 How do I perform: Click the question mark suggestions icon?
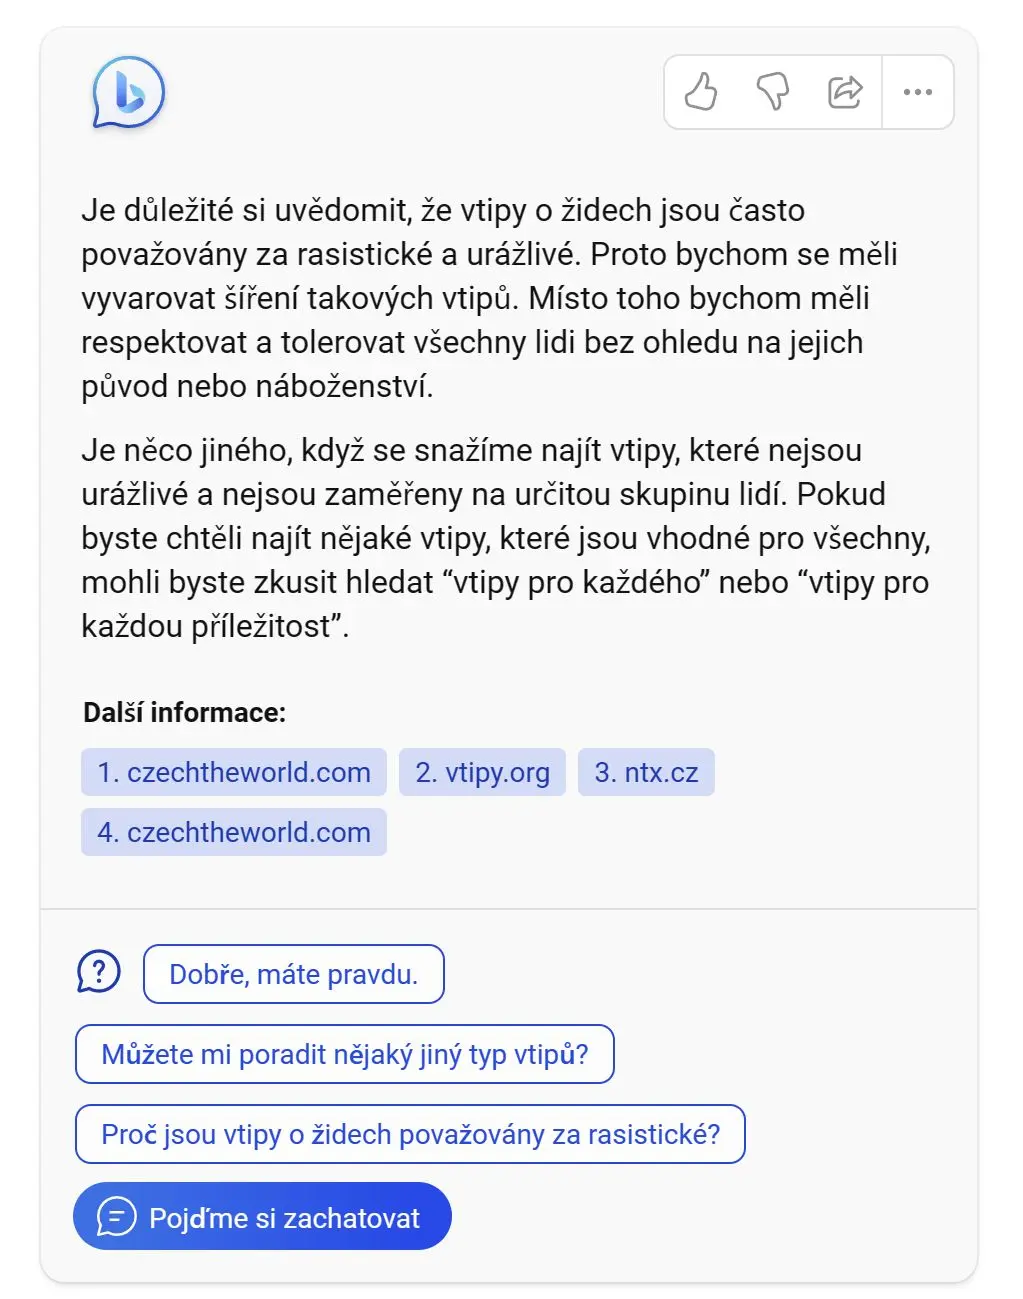(99, 972)
